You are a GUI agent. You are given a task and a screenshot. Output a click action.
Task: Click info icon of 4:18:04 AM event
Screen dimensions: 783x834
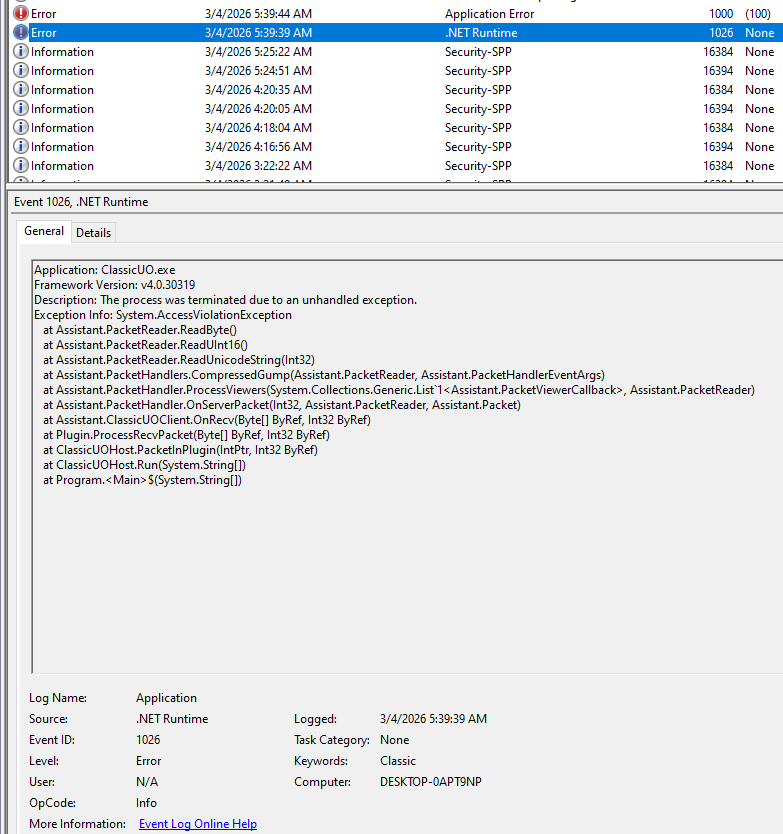[x=21, y=128]
